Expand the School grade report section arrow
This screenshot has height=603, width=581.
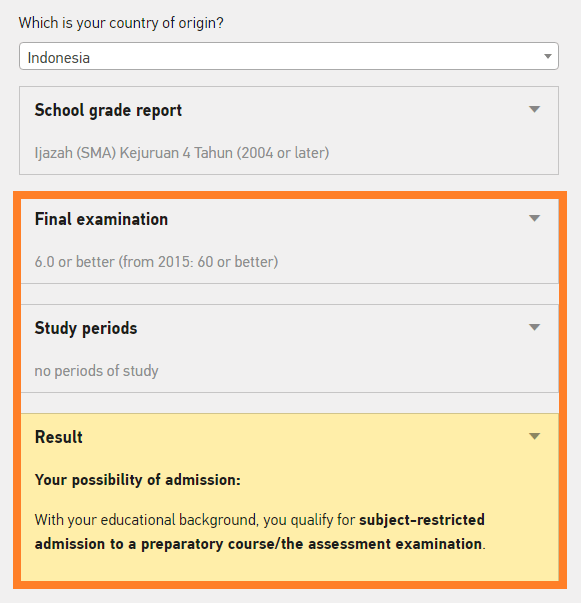[x=534, y=109]
